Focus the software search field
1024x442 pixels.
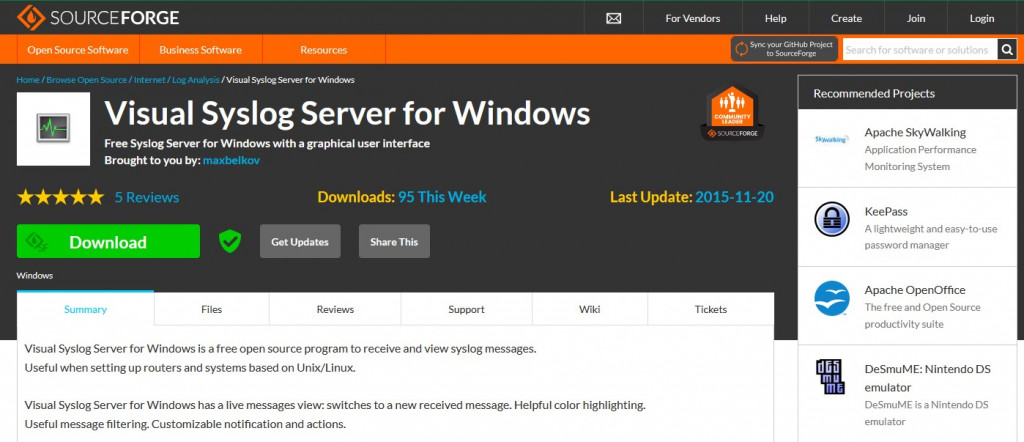920,50
